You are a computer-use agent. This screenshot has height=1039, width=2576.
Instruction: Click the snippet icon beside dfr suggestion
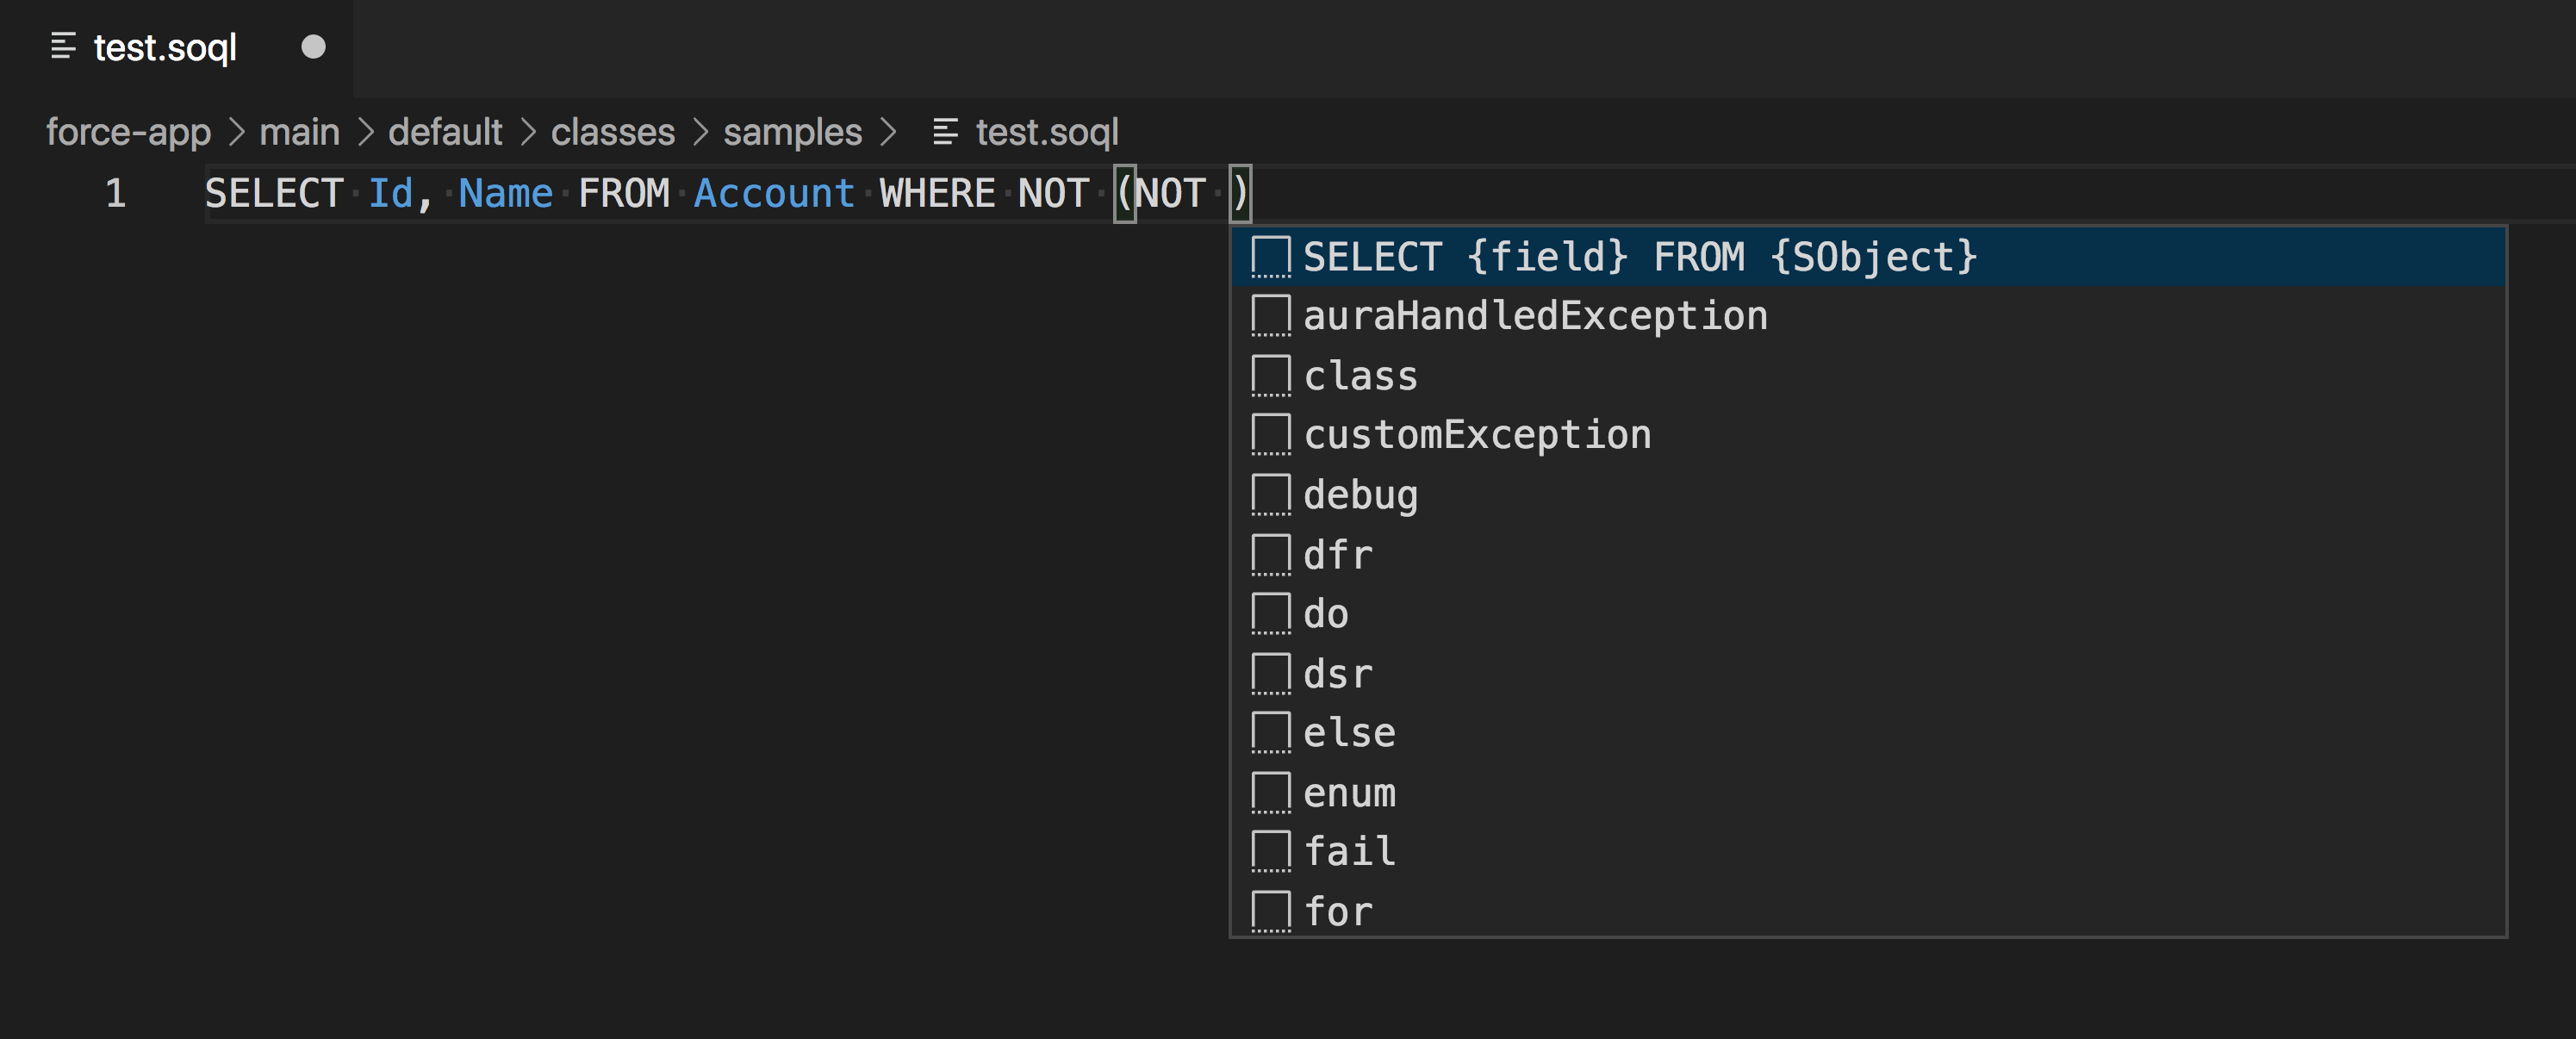1272,553
